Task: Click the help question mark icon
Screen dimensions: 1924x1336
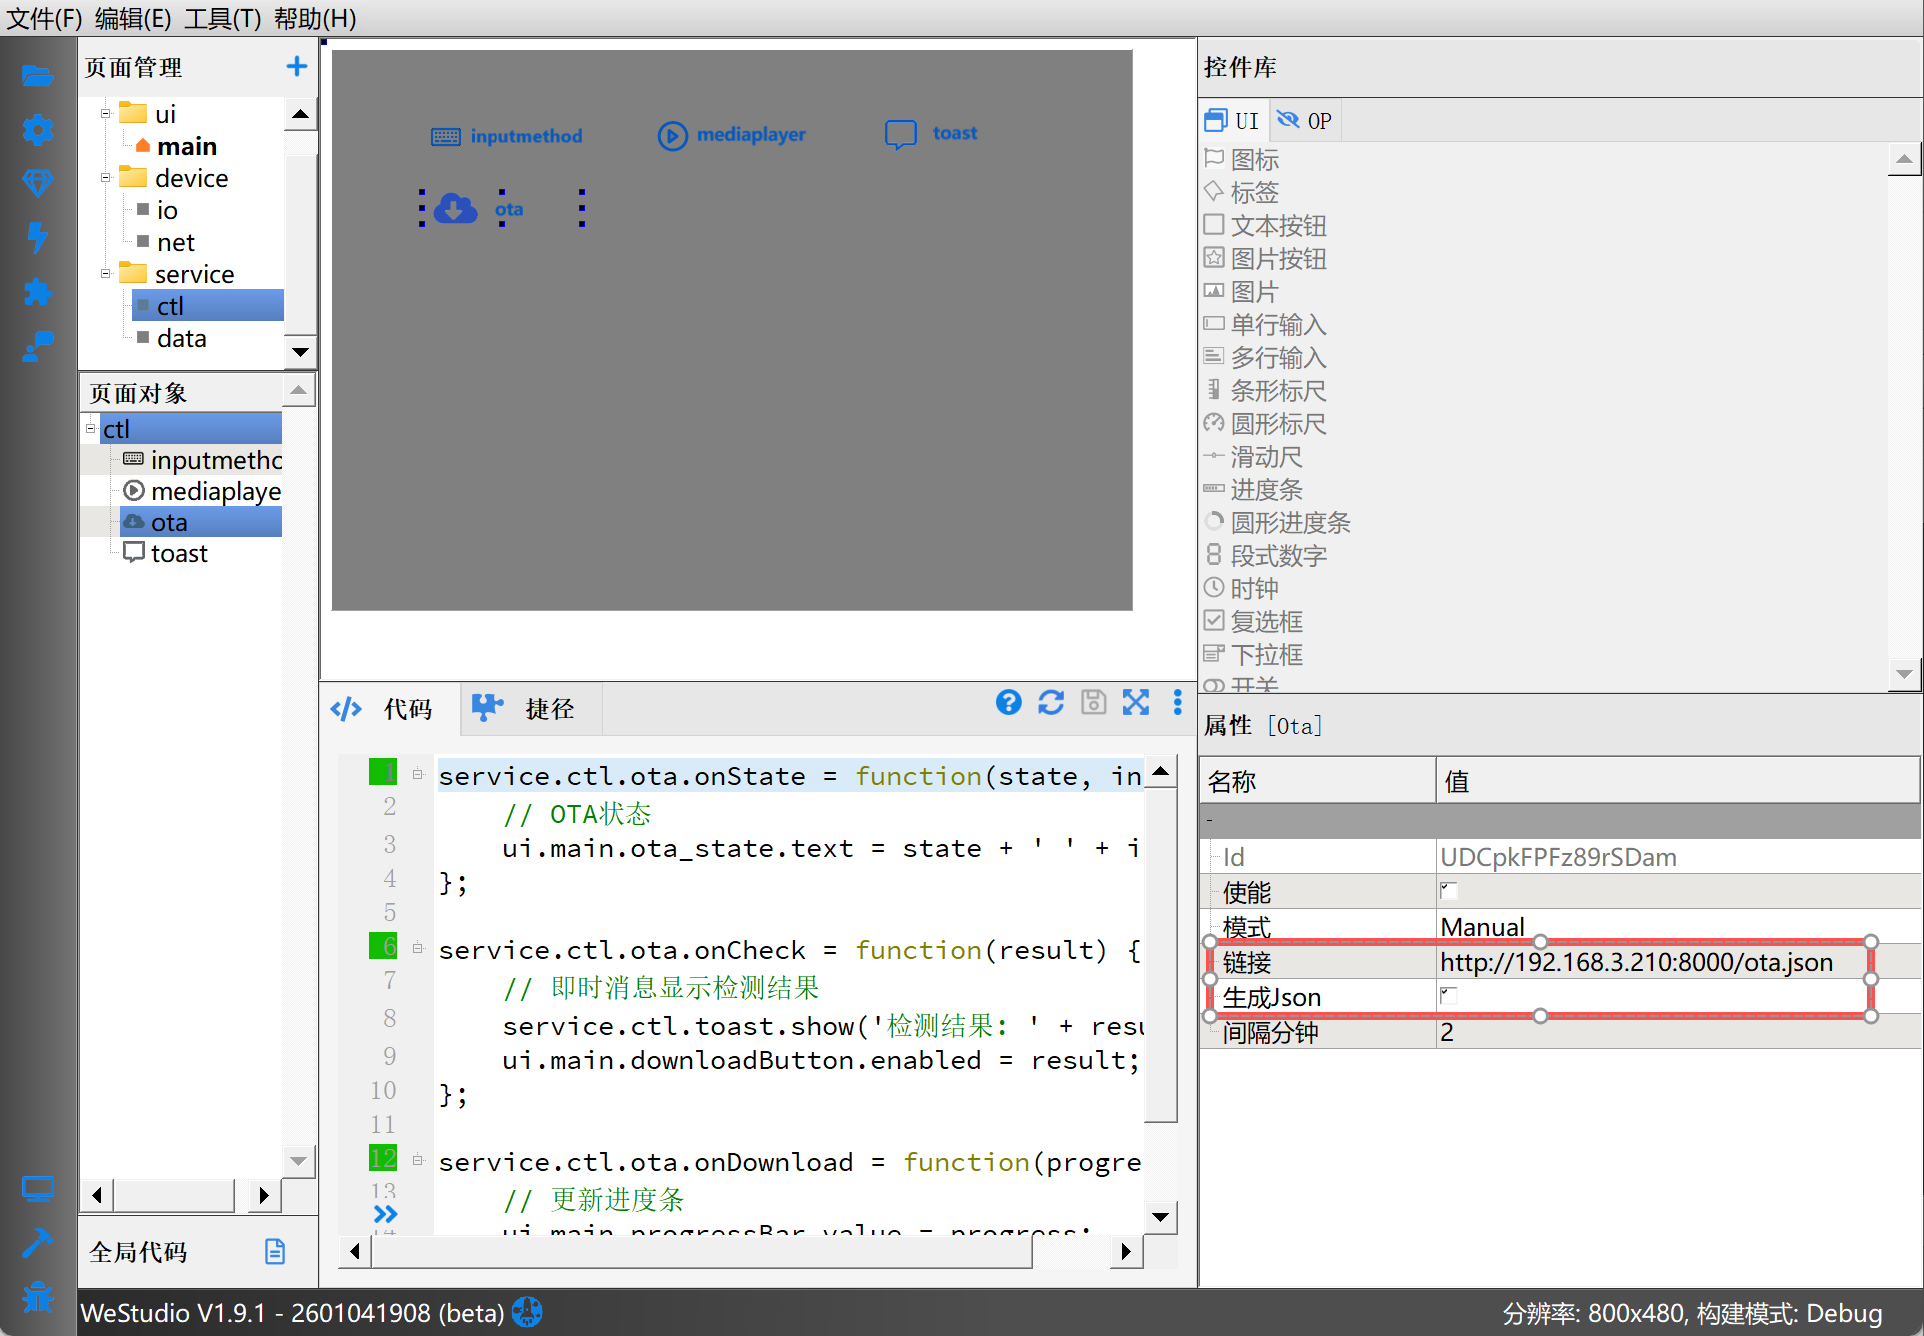Action: pos(1008,703)
